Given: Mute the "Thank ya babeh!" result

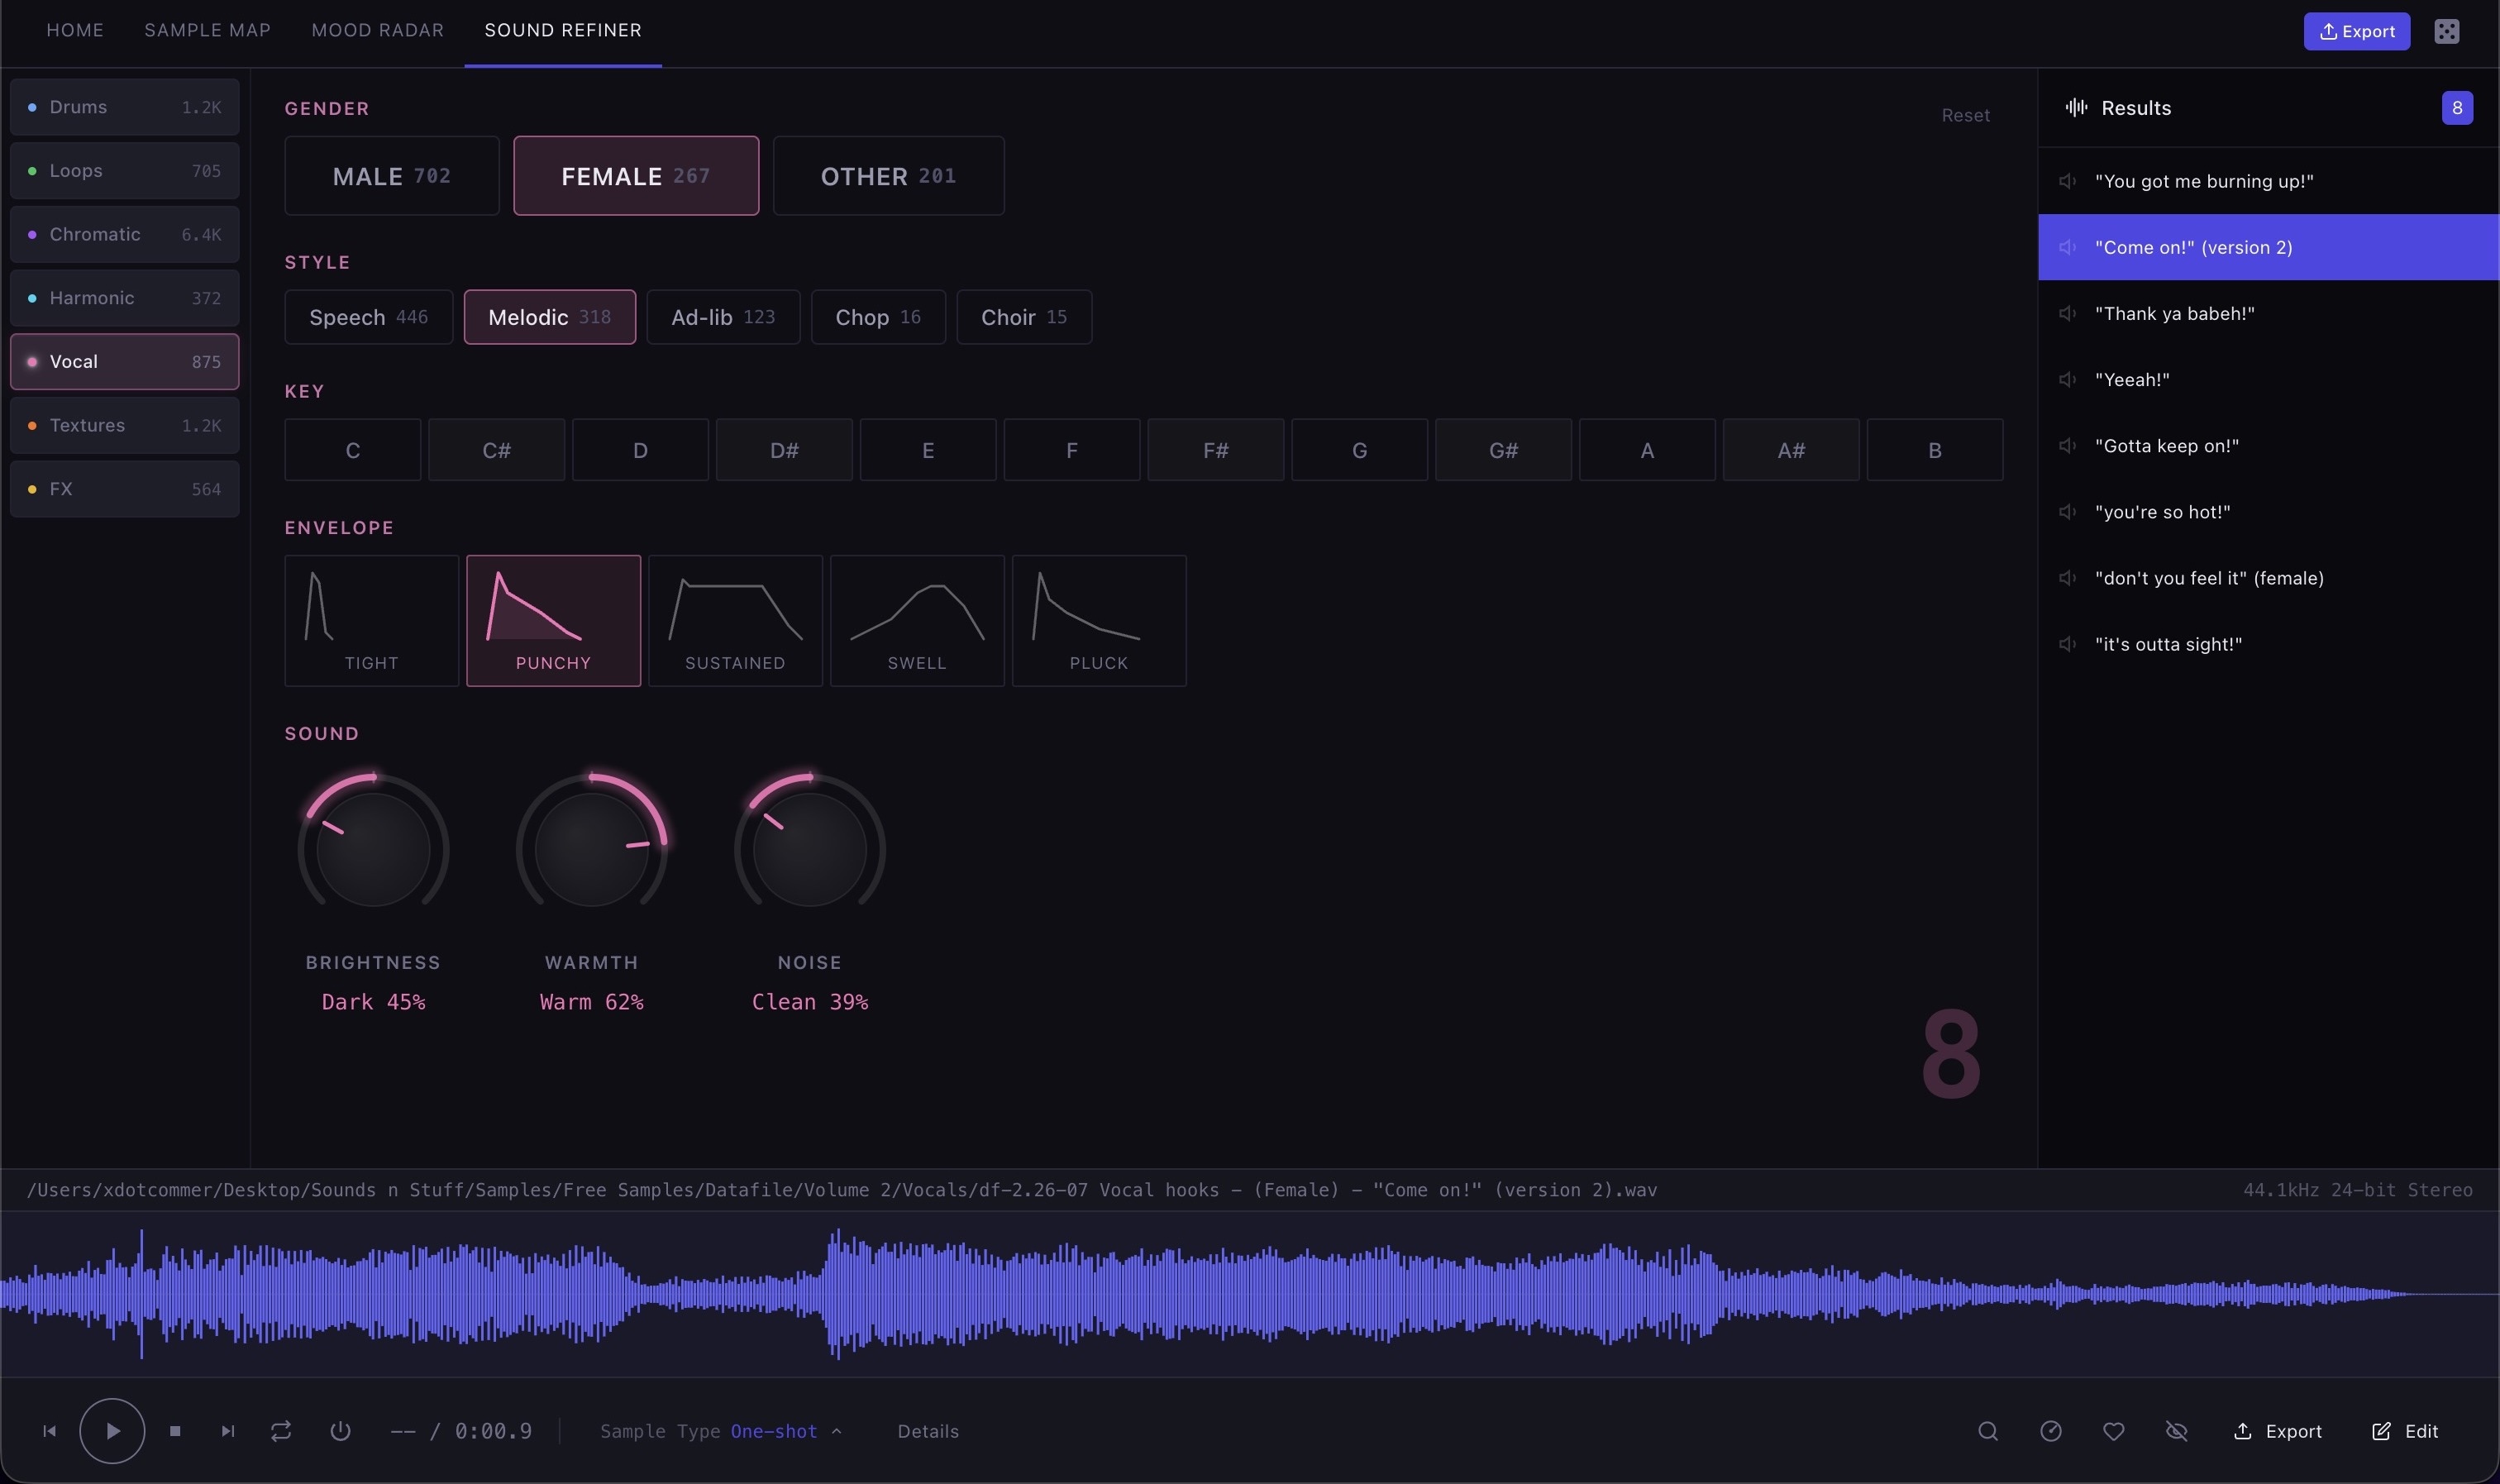Looking at the screenshot, I should 2067,313.
